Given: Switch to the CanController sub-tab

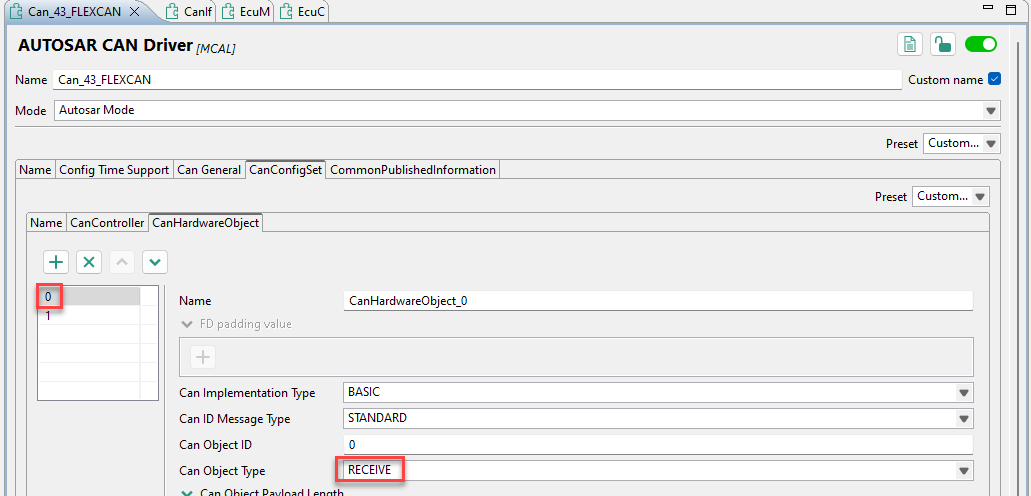Looking at the screenshot, I should tap(107, 223).
